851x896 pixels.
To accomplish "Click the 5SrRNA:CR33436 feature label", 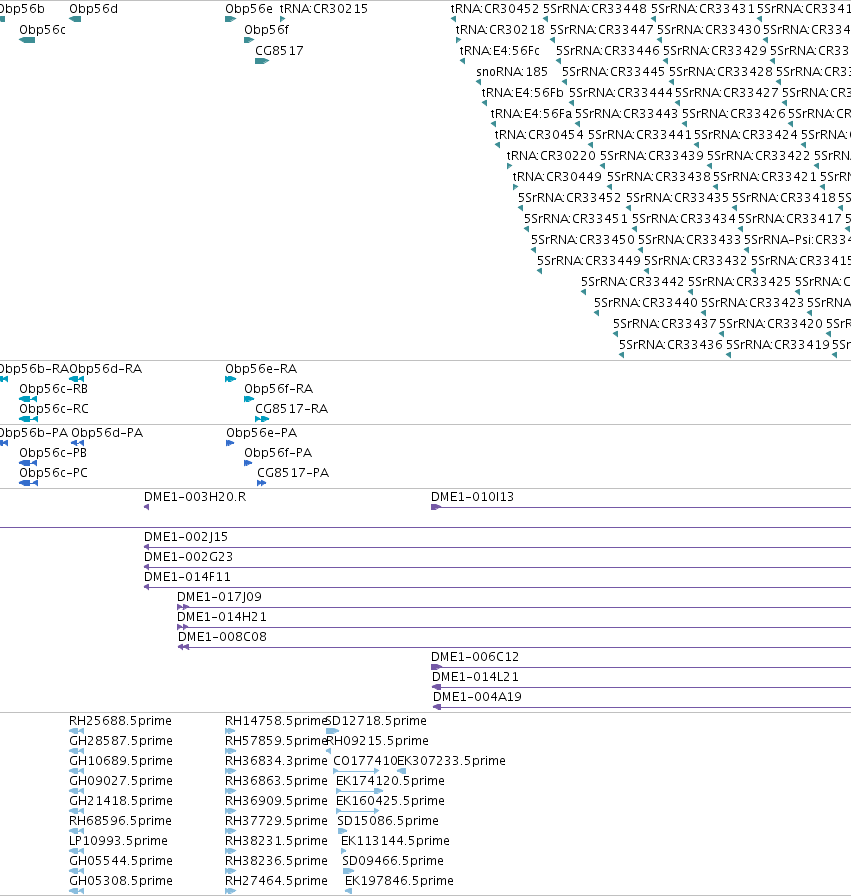I will (671, 345).
